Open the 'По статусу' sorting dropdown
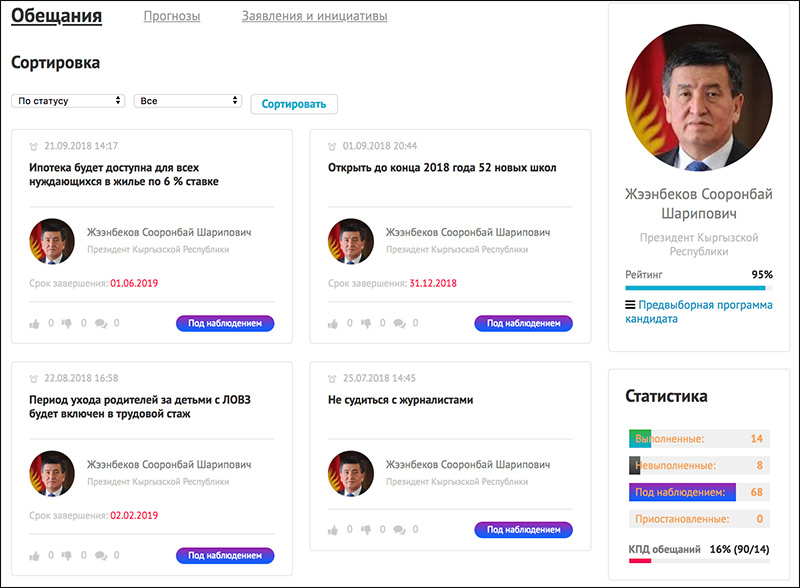800x588 pixels. 68,101
